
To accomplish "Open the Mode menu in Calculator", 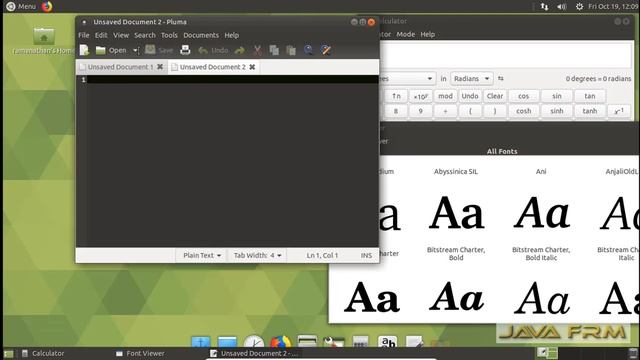I will pos(405,34).
